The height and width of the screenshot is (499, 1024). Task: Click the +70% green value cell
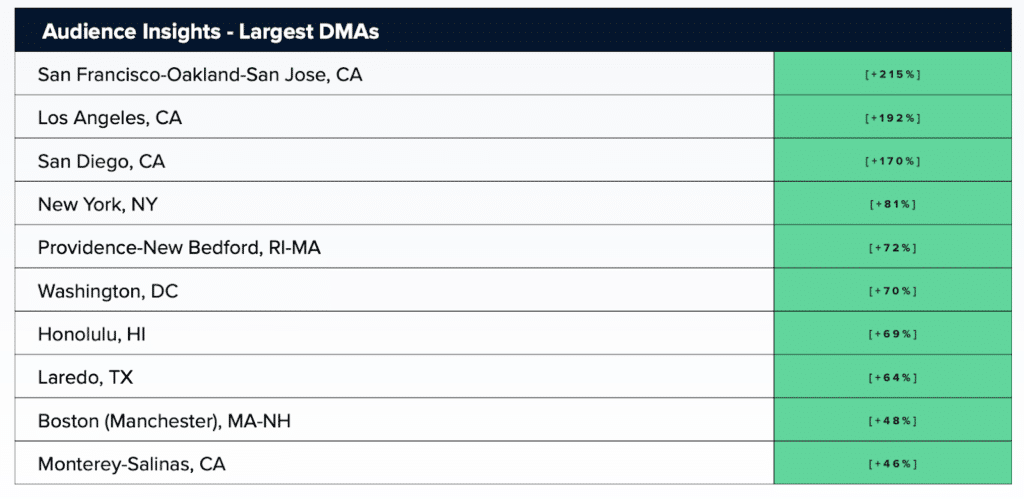coord(892,291)
